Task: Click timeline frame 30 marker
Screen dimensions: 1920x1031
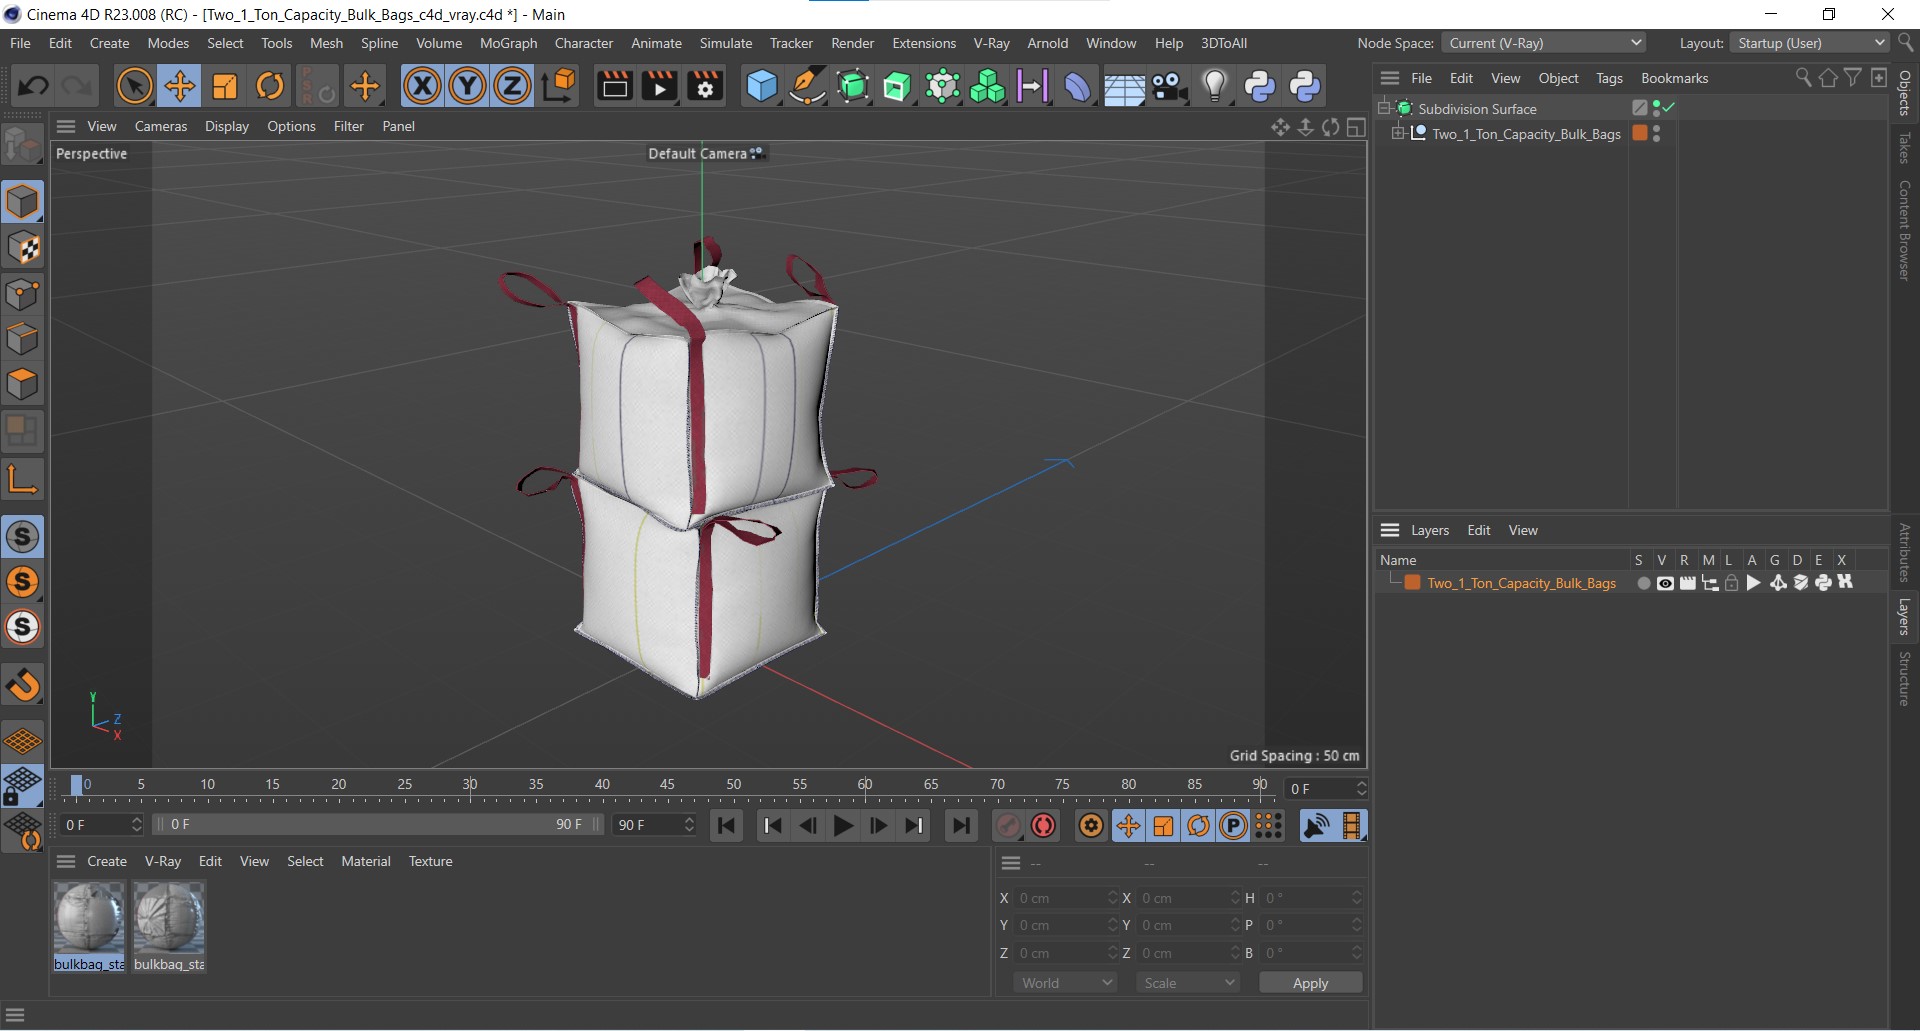Action: 469,786
